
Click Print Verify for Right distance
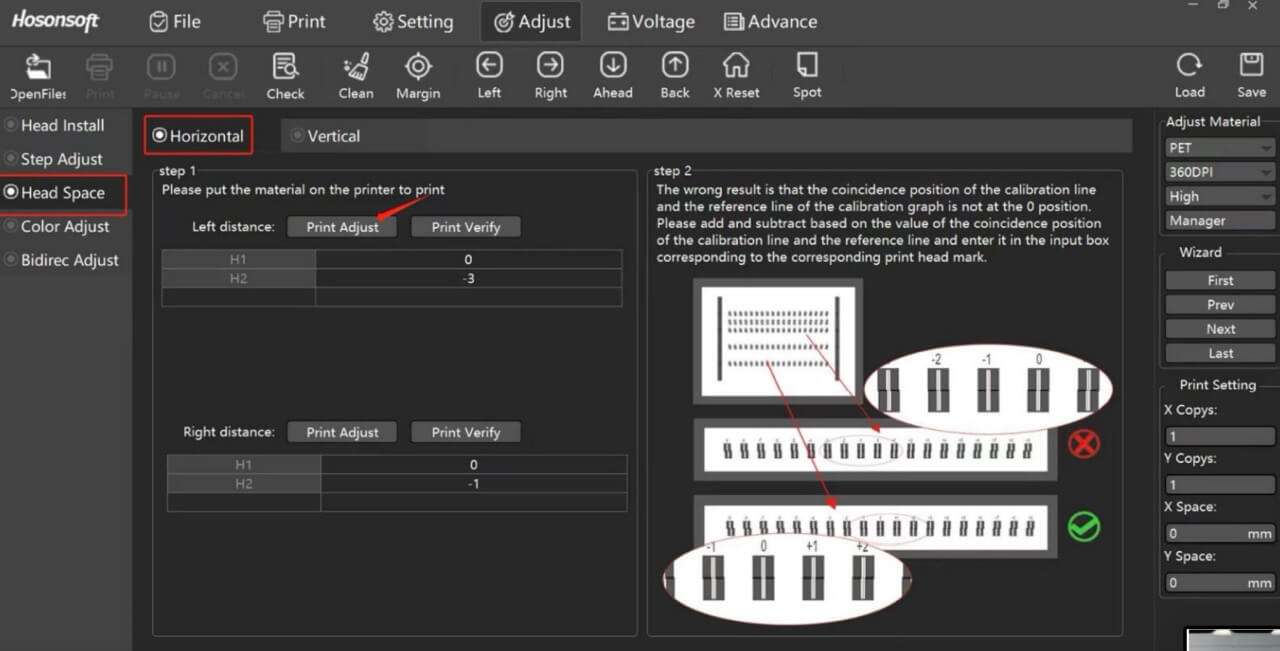[465, 432]
